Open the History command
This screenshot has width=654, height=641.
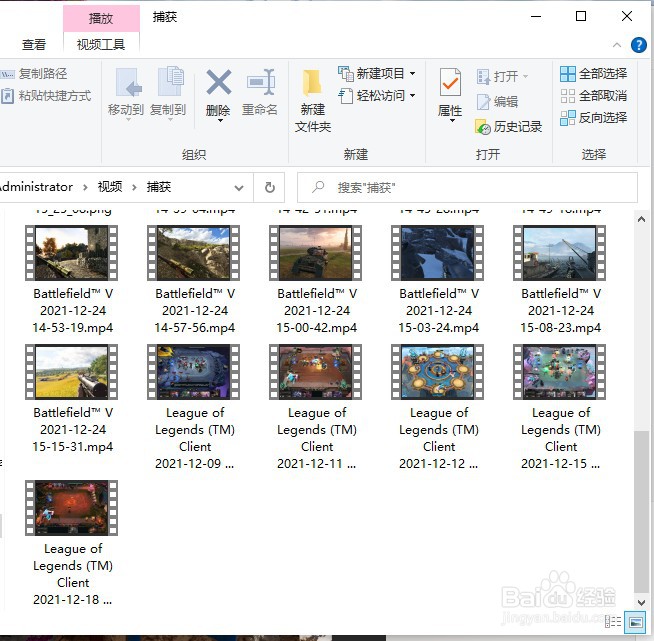click(508, 126)
